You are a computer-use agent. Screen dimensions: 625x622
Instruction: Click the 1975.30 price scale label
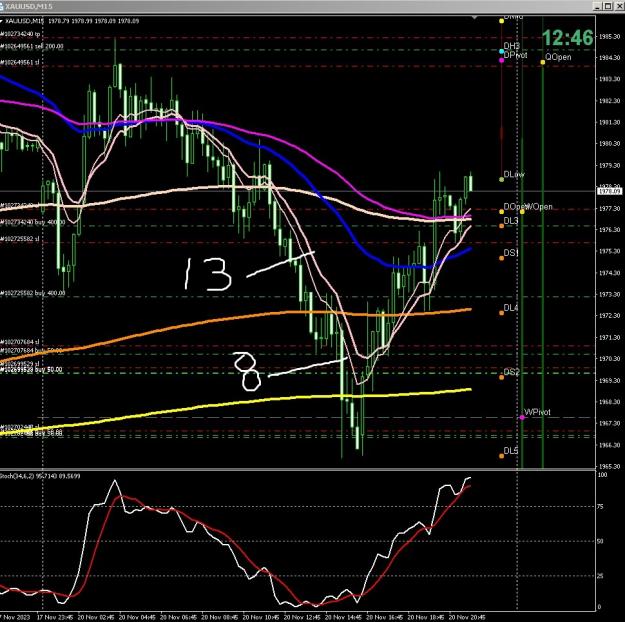point(609,251)
